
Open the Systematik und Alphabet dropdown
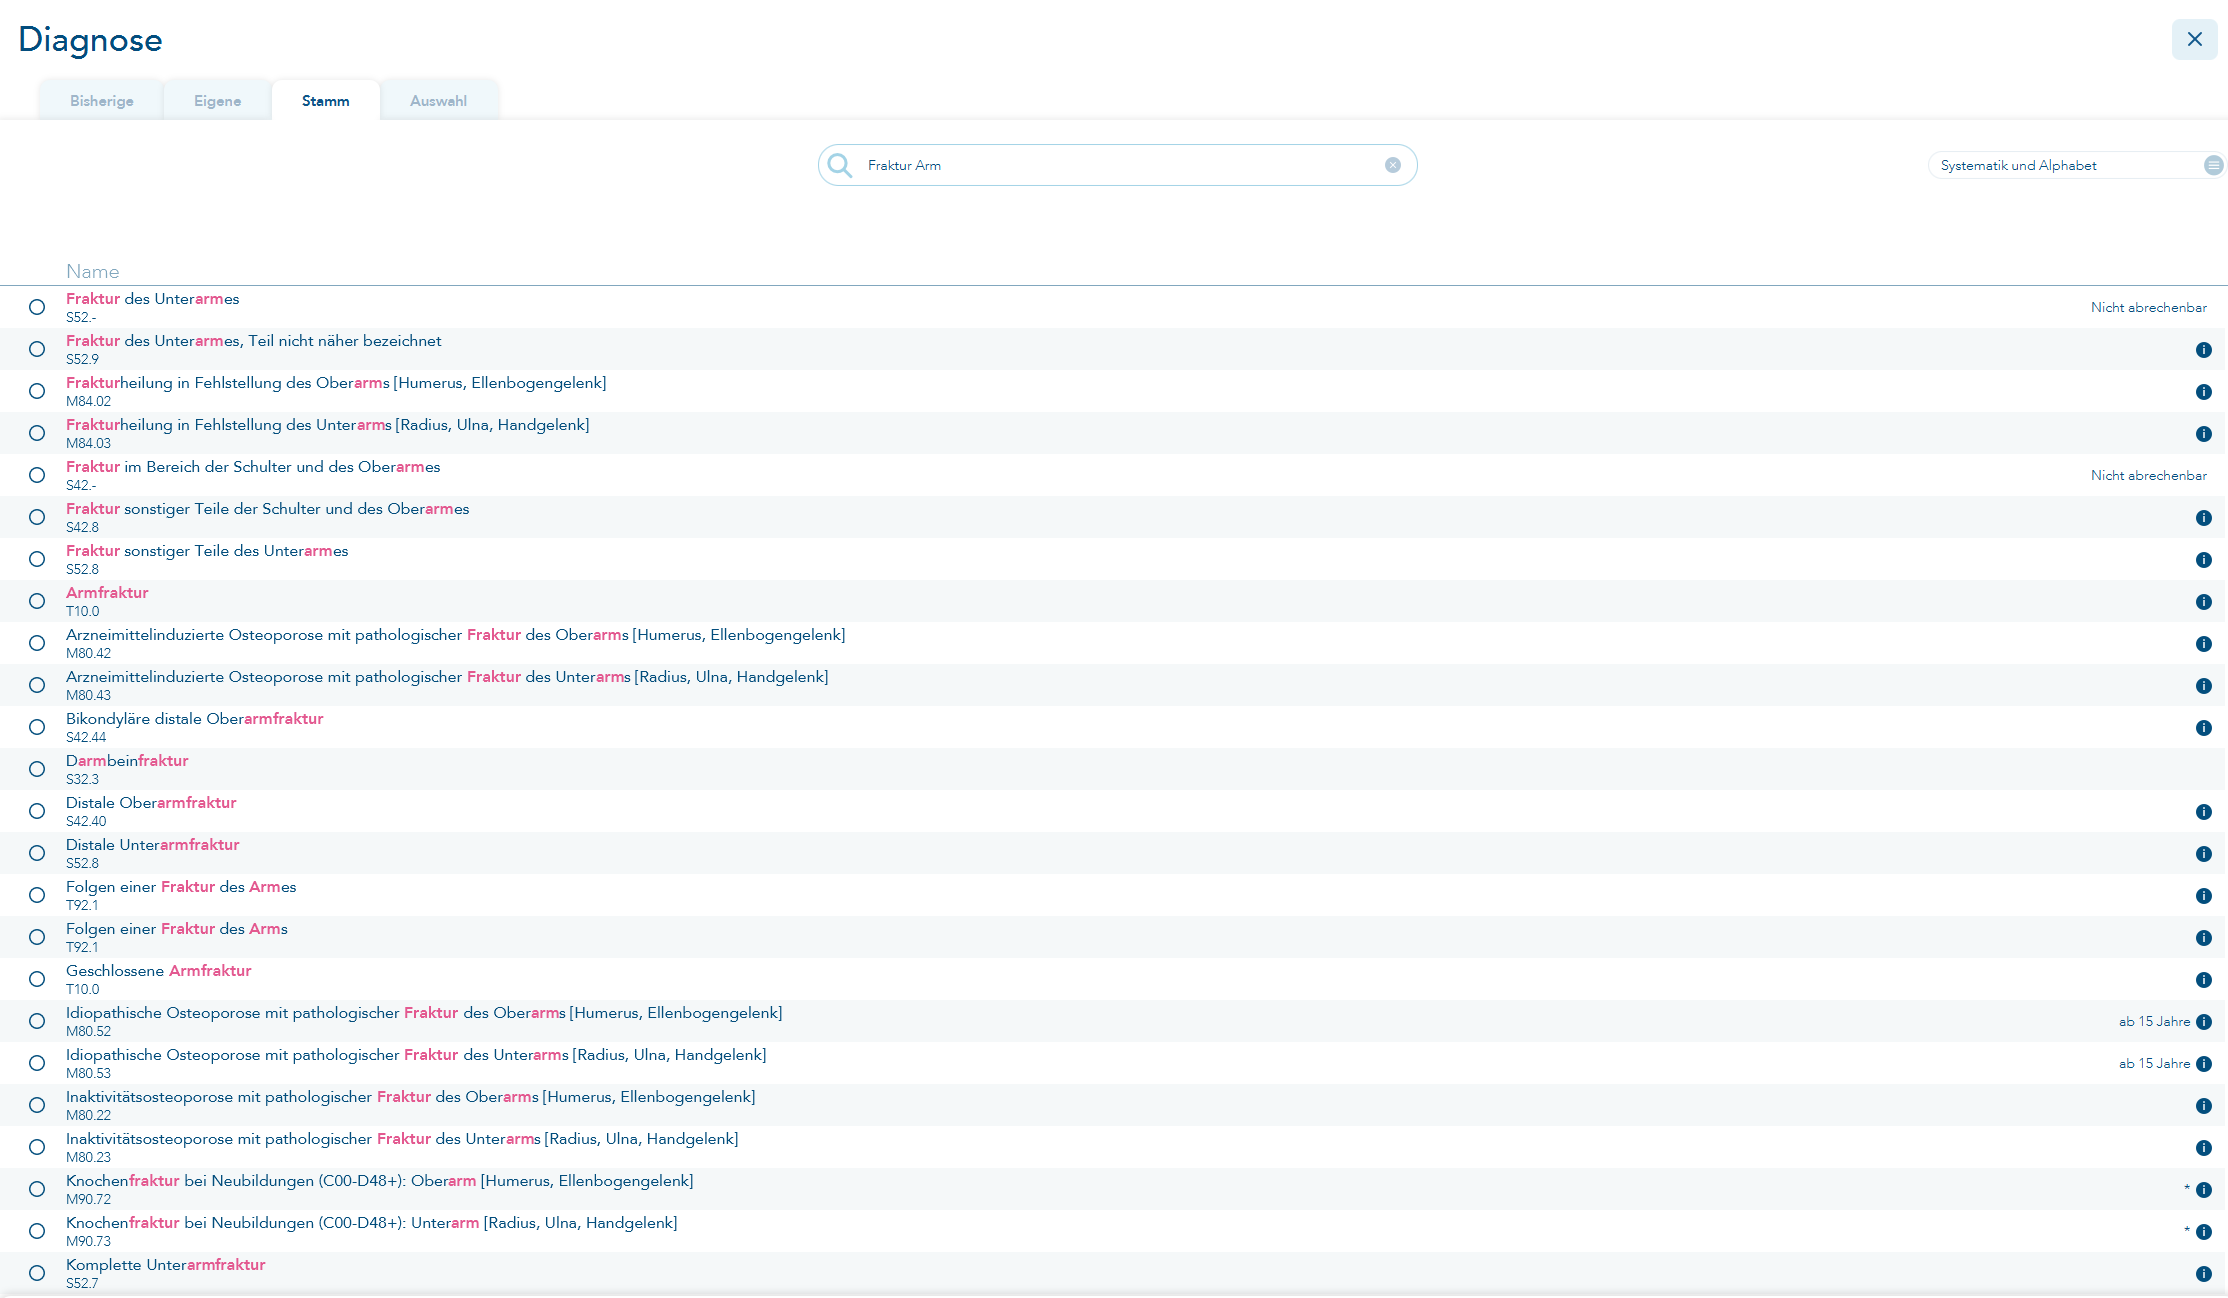coord(2075,165)
